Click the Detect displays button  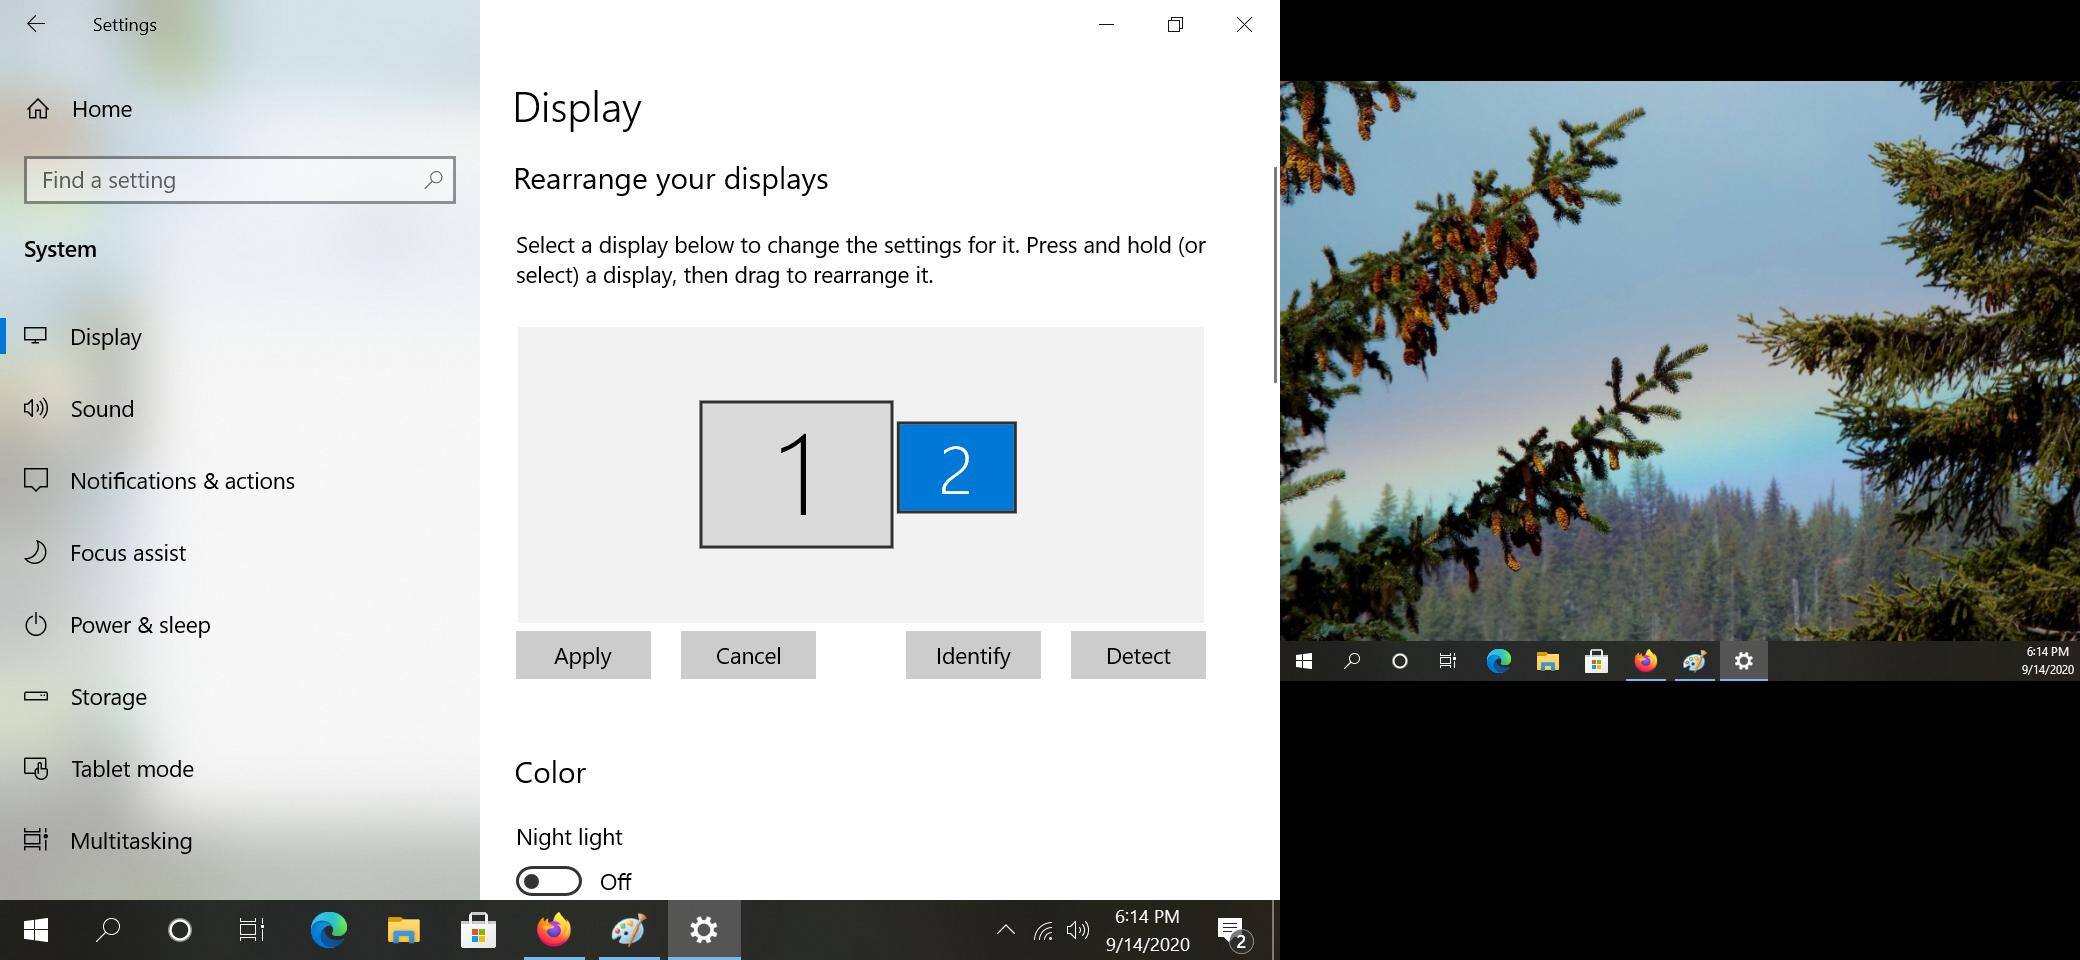[x=1138, y=655]
